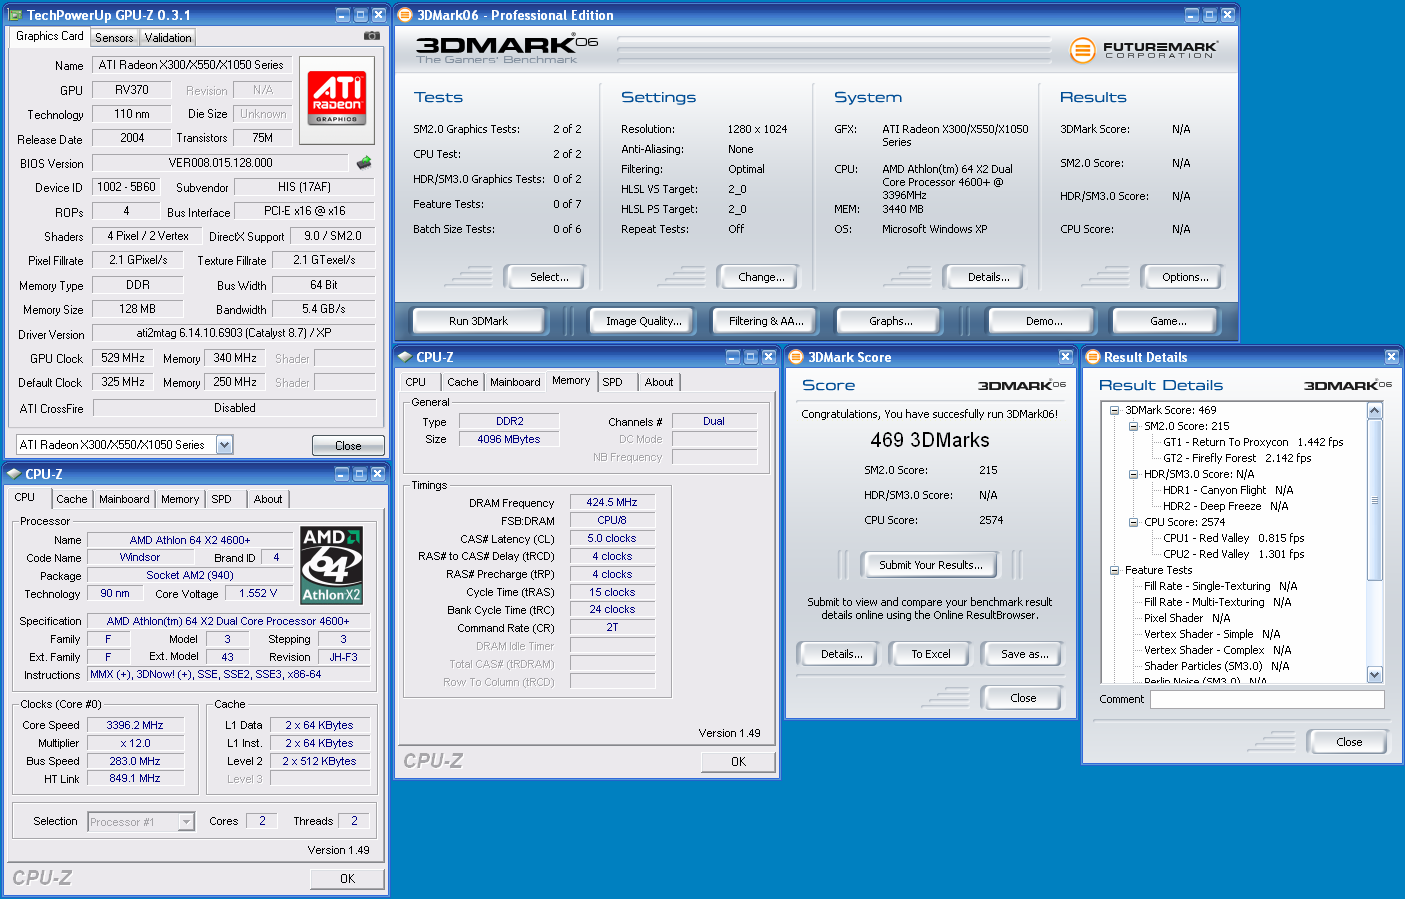
Task: Click the DRAM Frequency value 424.5 MHz
Action: [612, 503]
